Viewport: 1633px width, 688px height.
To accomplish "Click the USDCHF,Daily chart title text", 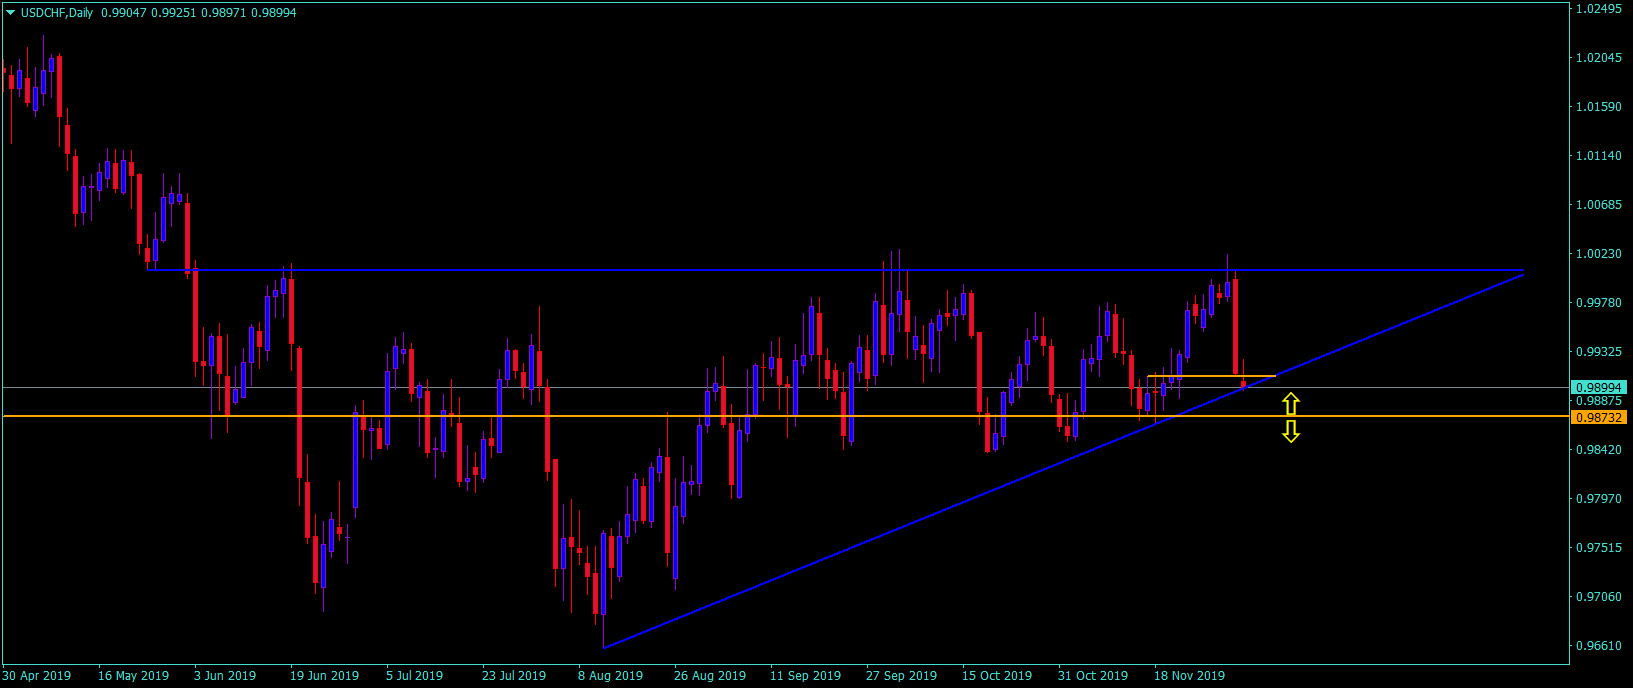I will coord(57,13).
